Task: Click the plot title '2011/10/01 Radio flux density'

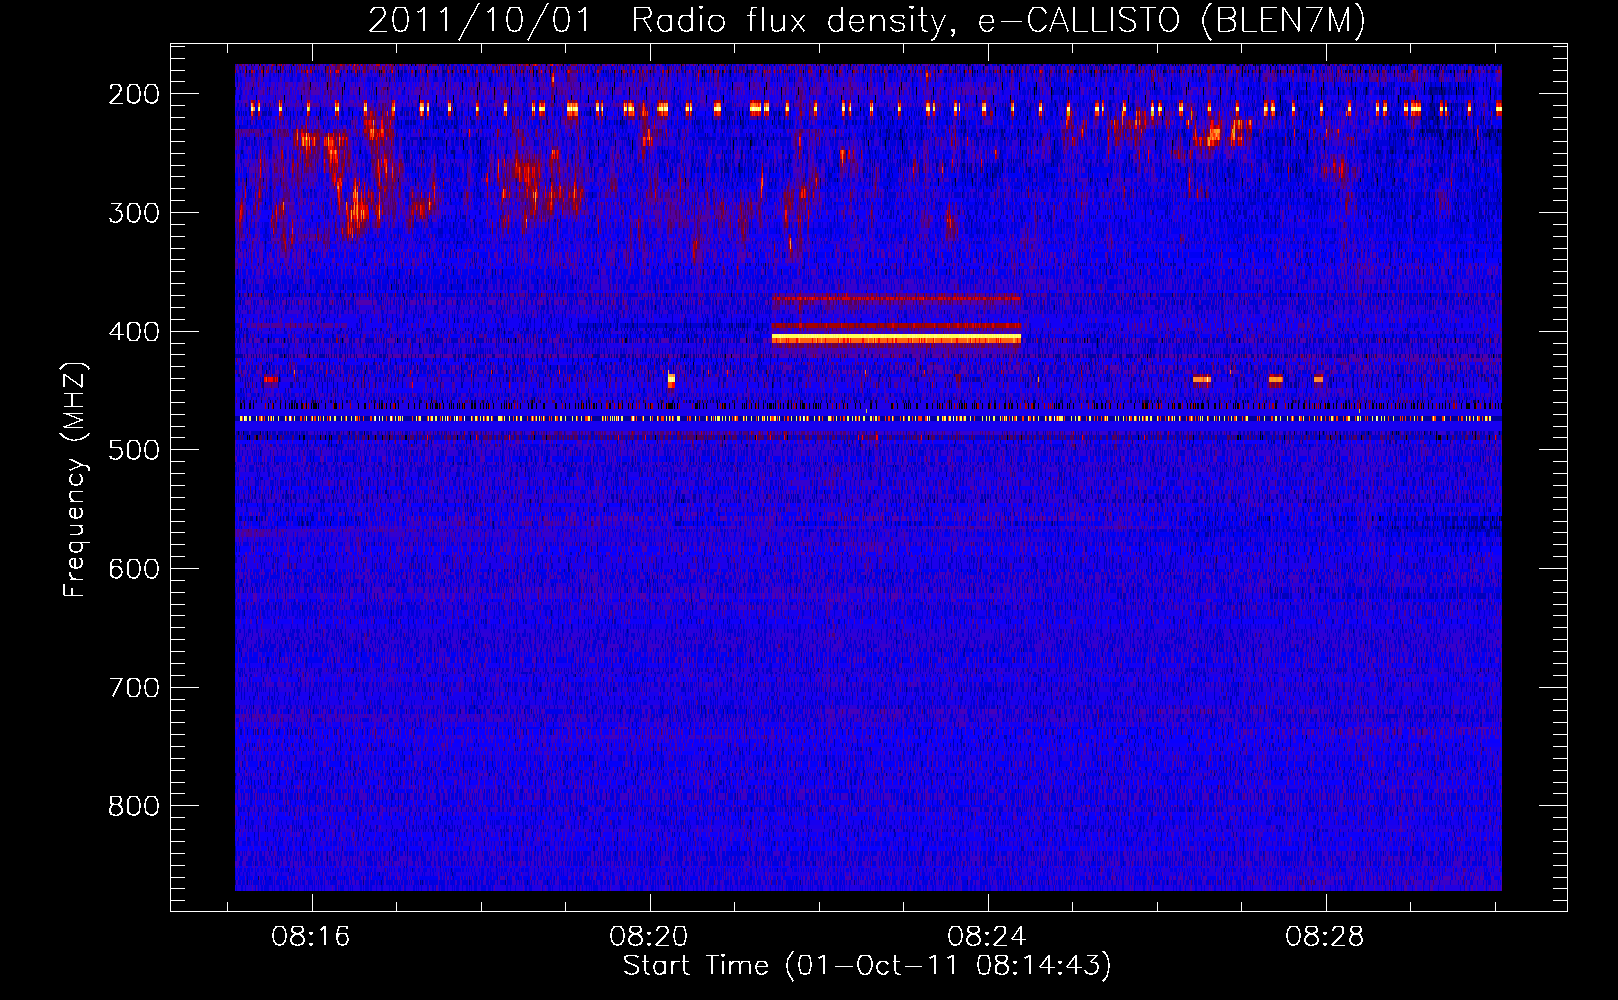Action: [657, 21]
